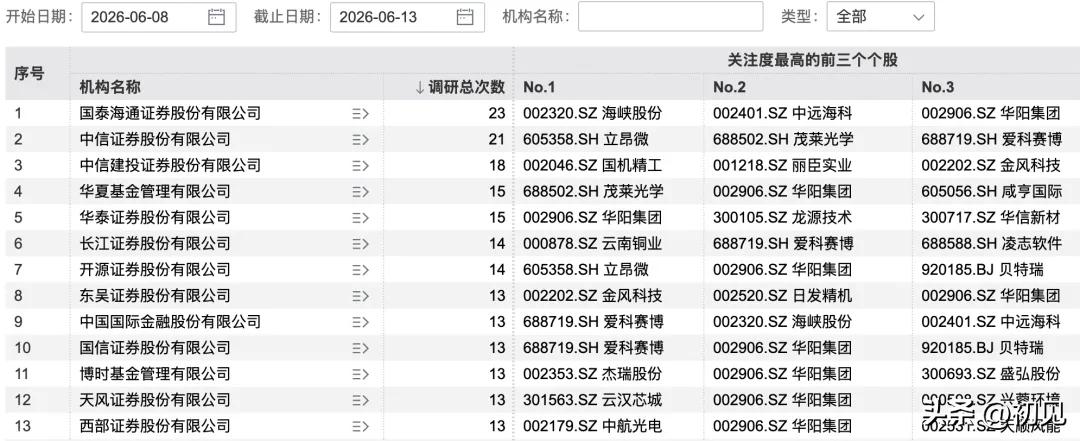Screen dimensions: 1080x441
Task: Select 中国国际金融股份有限公司 institution name
Action: [170, 322]
